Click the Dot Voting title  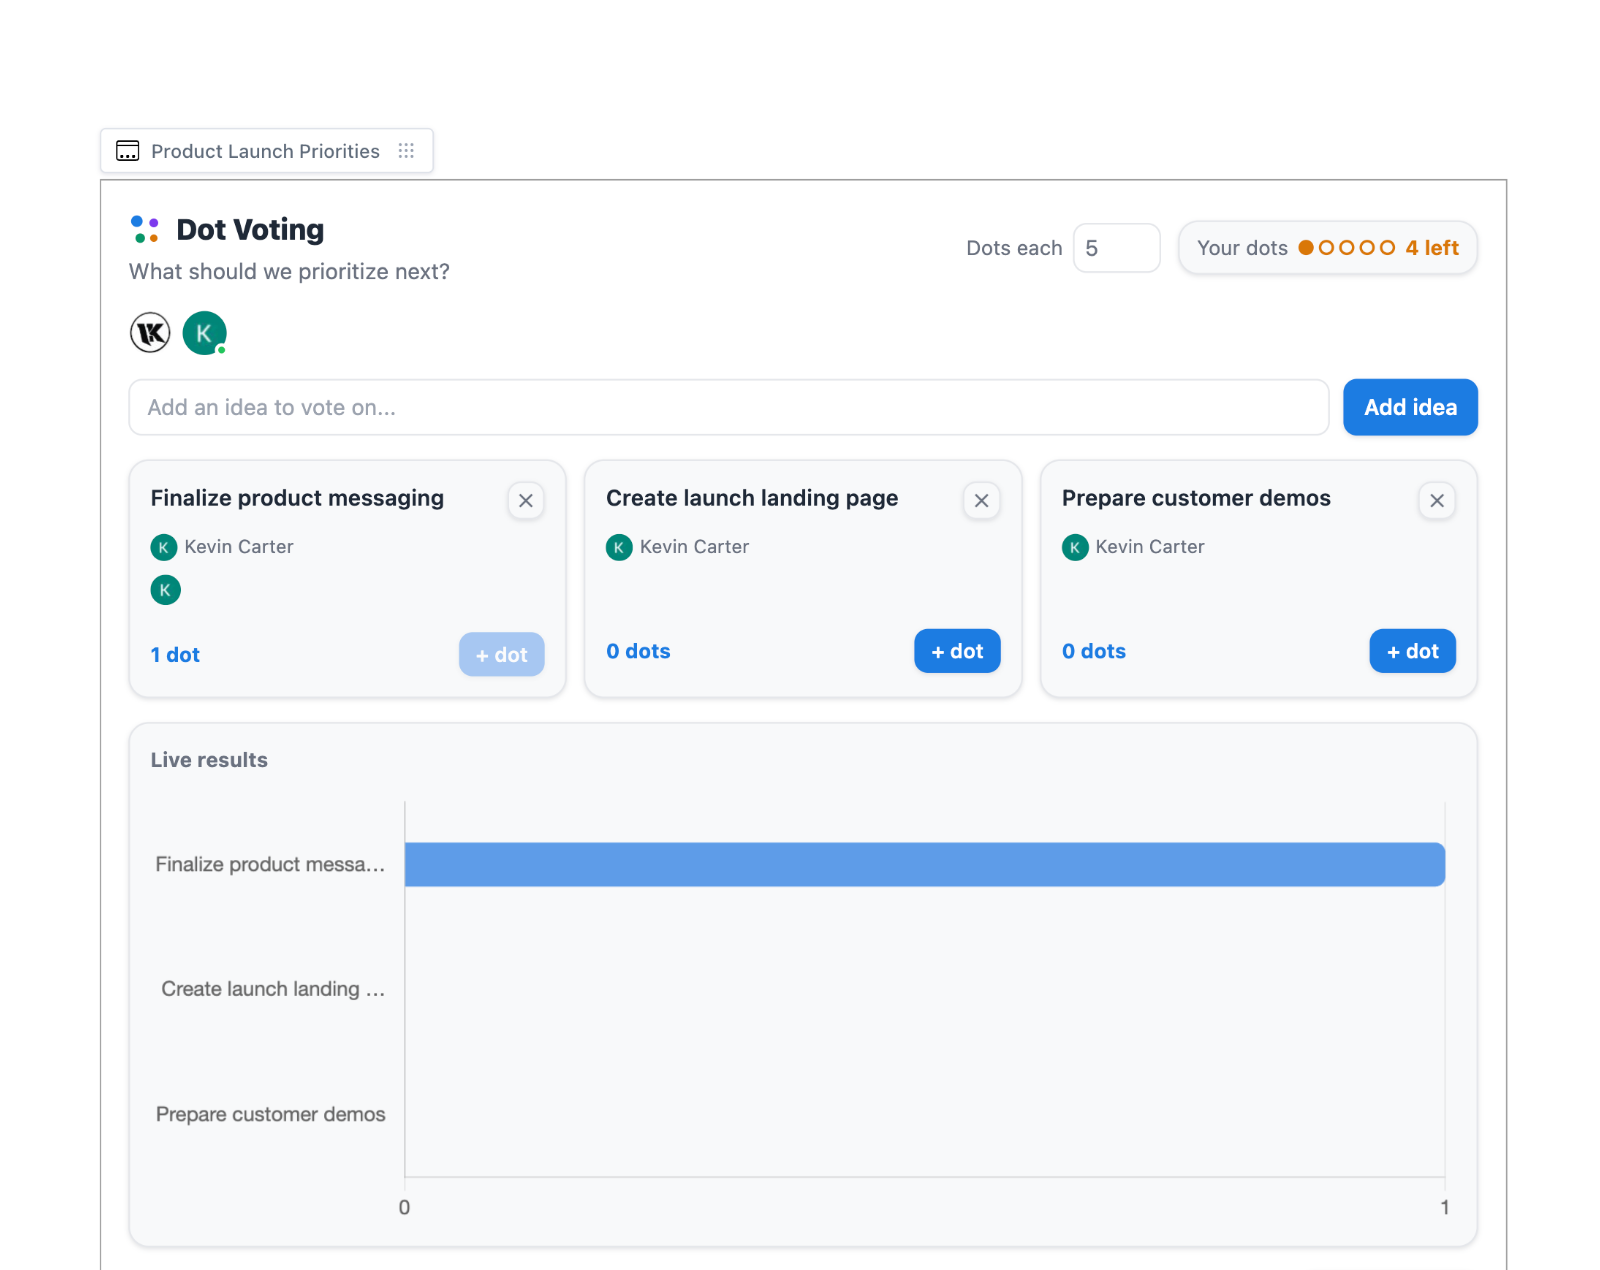pos(250,230)
